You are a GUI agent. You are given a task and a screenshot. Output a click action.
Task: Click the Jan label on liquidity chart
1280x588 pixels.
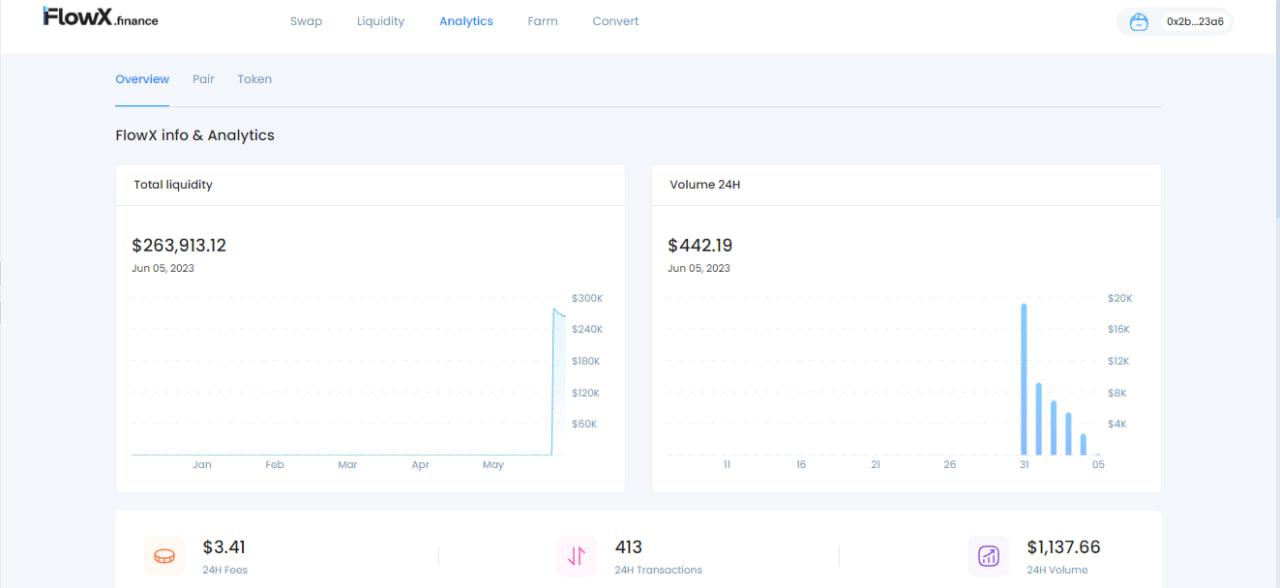202,465
